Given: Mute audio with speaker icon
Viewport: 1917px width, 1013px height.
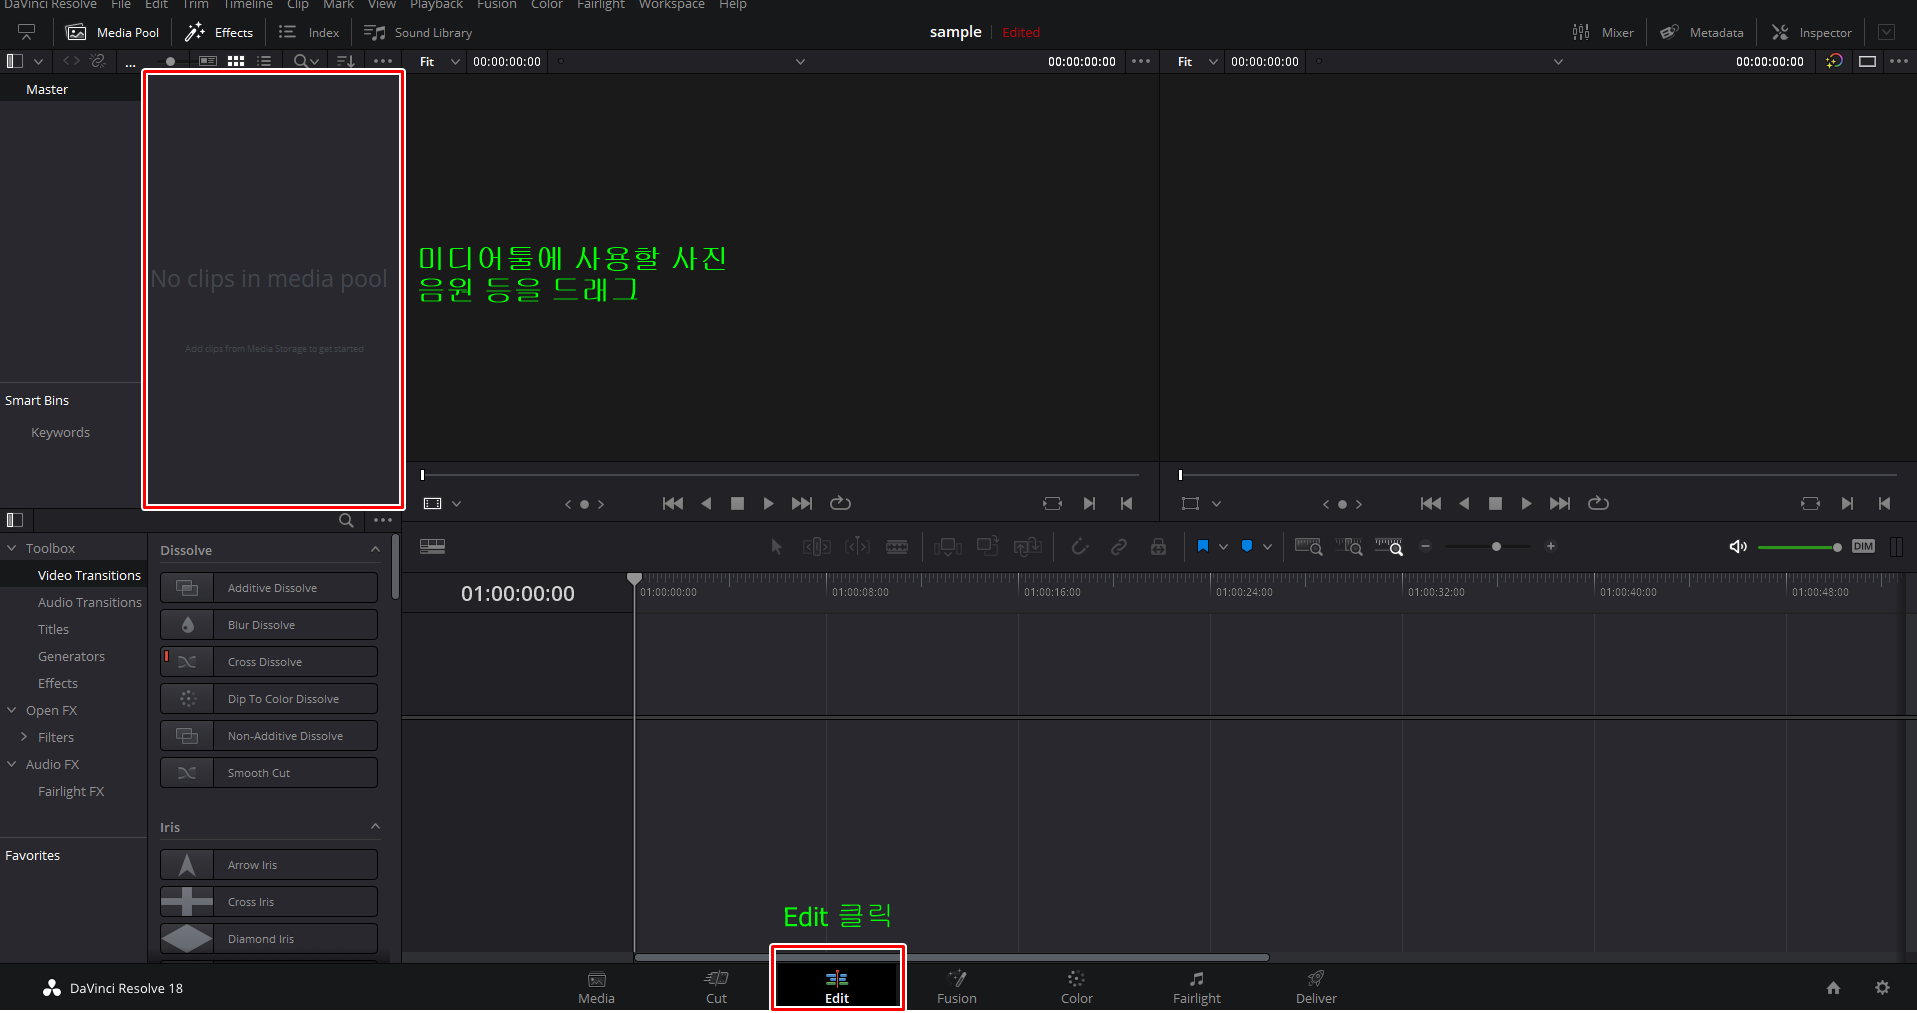Looking at the screenshot, I should (1738, 546).
